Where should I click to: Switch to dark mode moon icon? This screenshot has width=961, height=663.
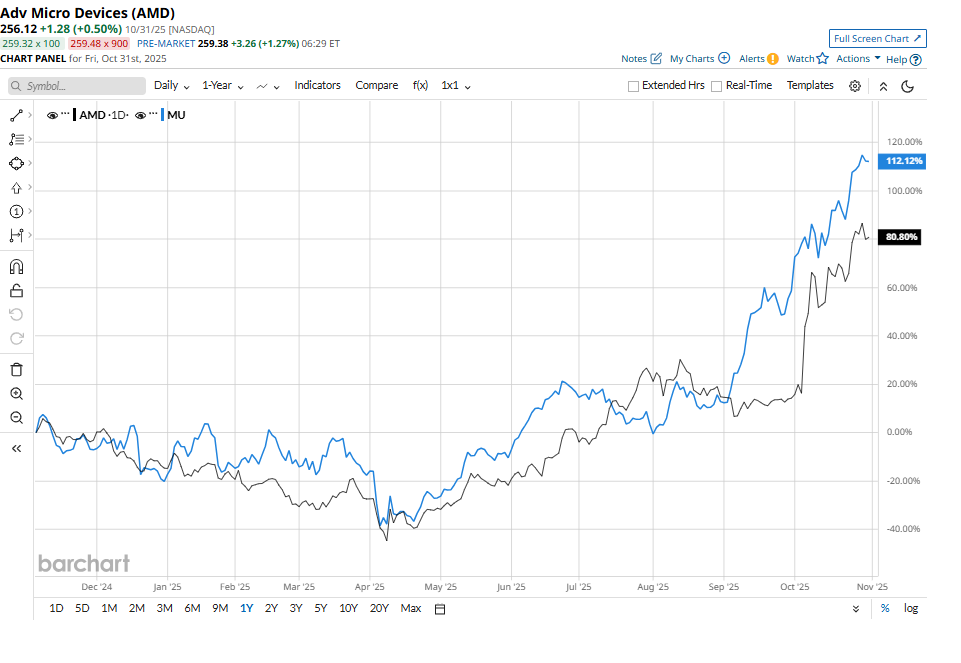[x=908, y=86]
